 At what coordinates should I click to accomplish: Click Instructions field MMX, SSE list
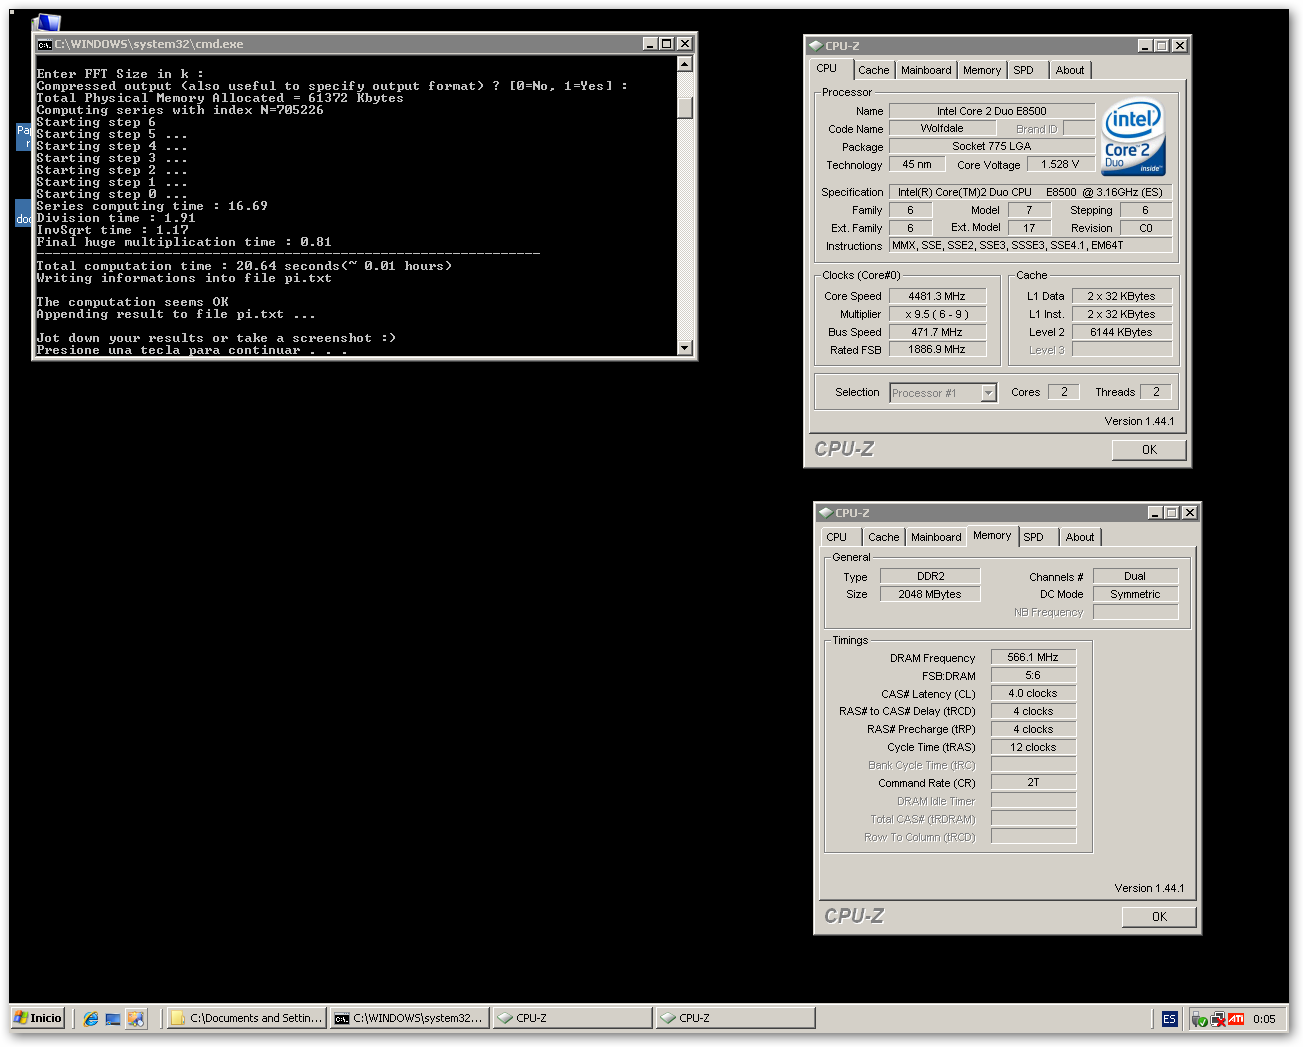click(1031, 245)
